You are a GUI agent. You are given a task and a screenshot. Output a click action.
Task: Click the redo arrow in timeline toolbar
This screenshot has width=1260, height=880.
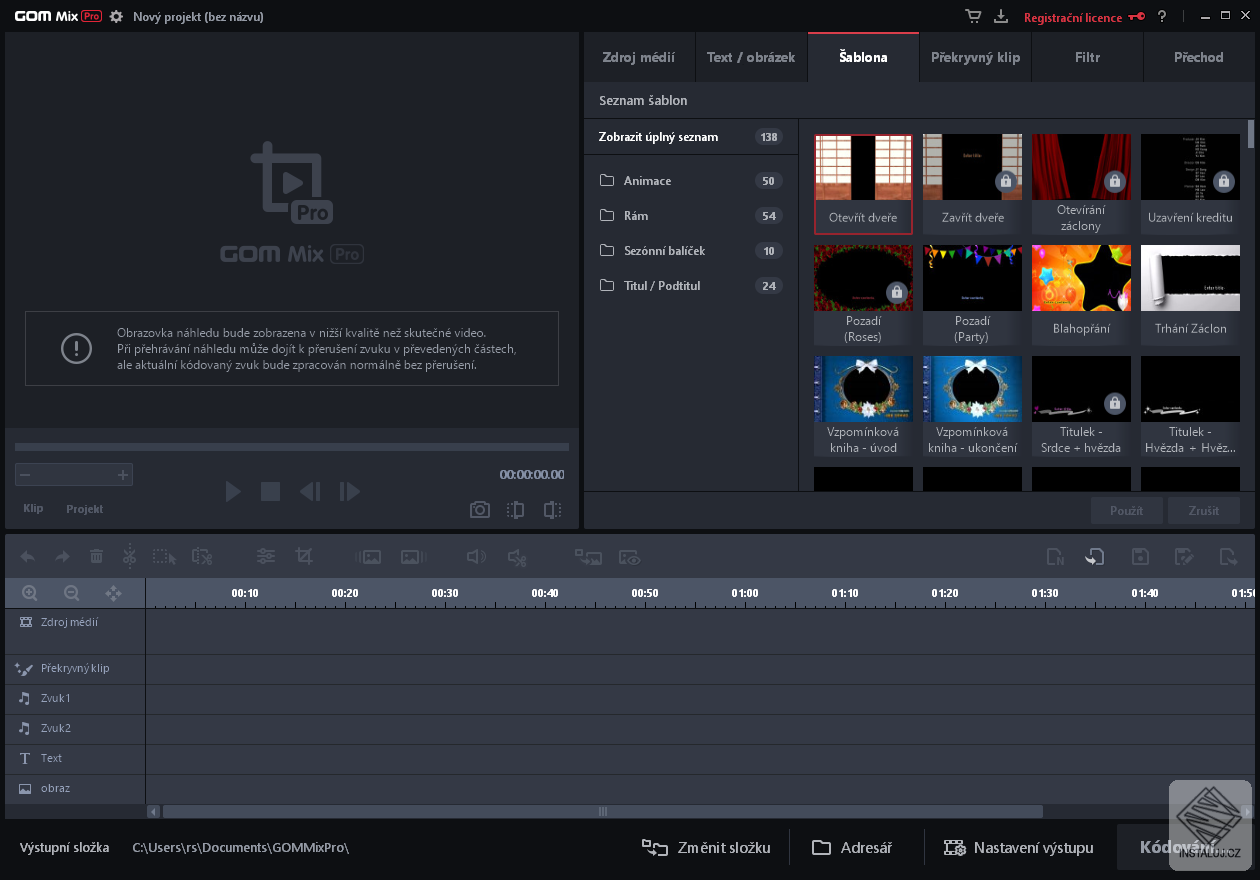click(62, 557)
